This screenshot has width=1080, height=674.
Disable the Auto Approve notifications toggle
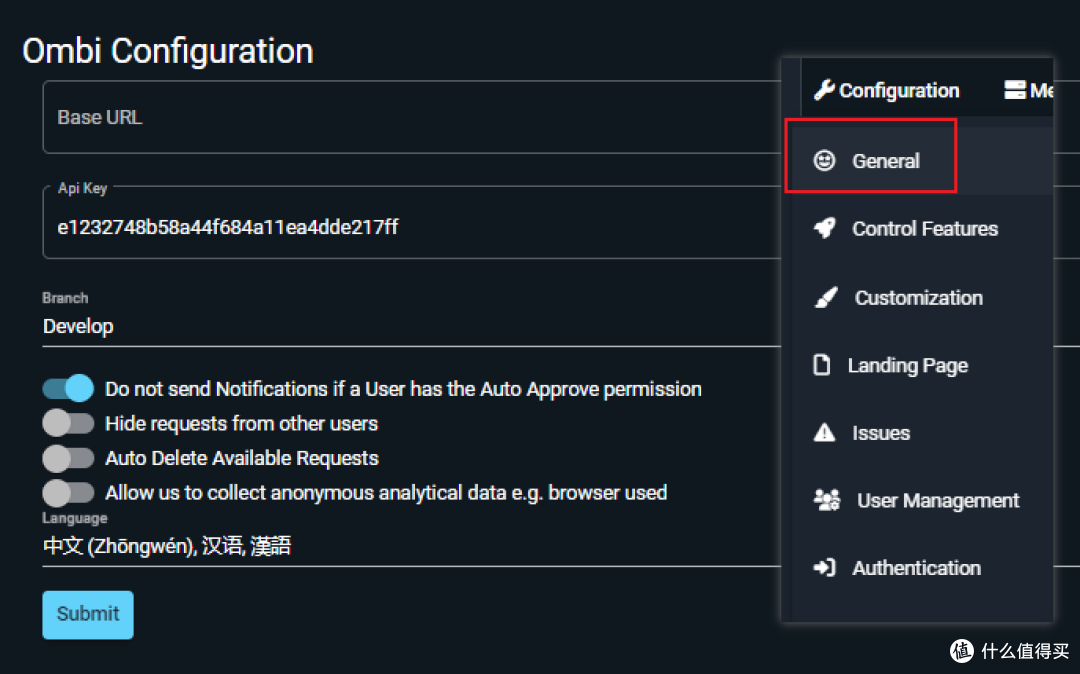point(68,389)
